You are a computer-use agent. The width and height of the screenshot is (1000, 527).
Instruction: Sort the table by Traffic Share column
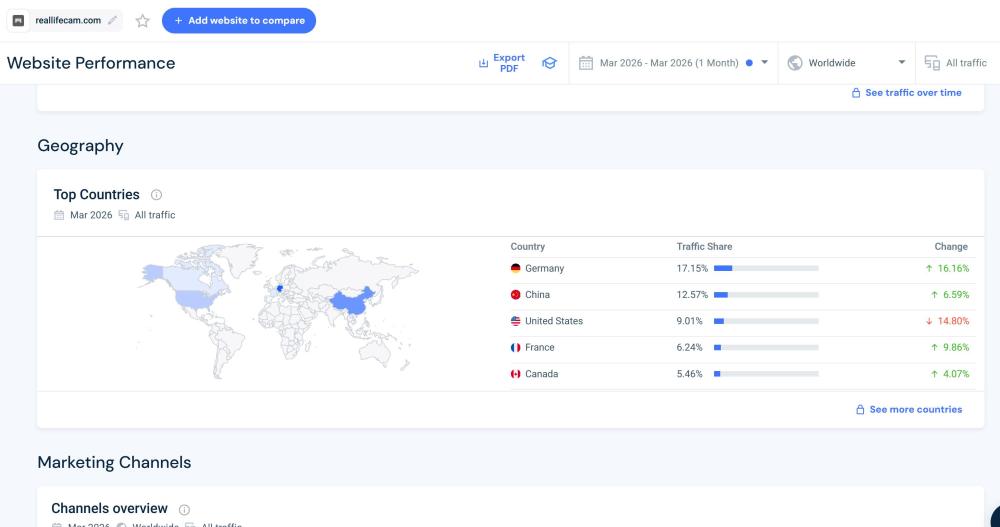(x=704, y=247)
